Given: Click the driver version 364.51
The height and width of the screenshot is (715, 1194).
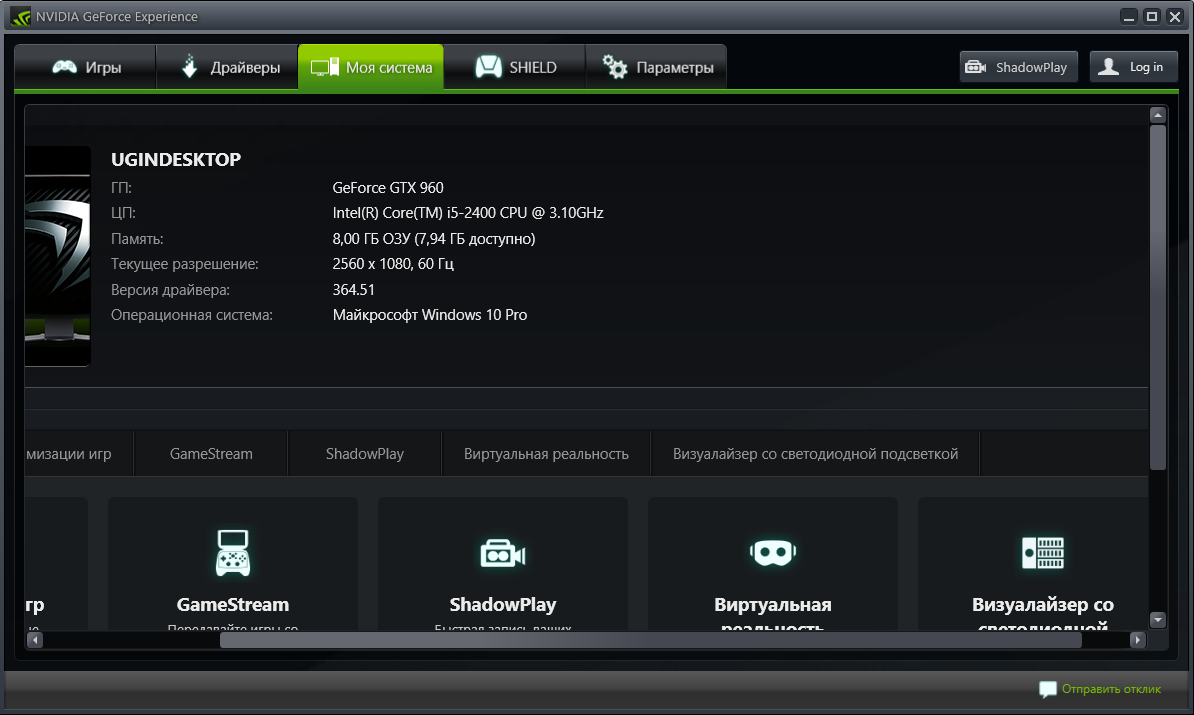Looking at the screenshot, I should tap(354, 289).
